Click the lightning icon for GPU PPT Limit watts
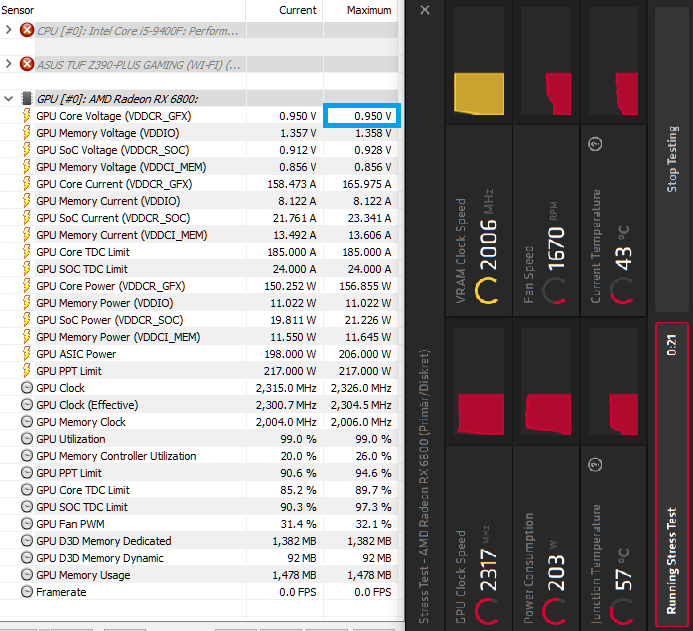The width and height of the screenshot is (693, 631). click(x=27, y=371)
